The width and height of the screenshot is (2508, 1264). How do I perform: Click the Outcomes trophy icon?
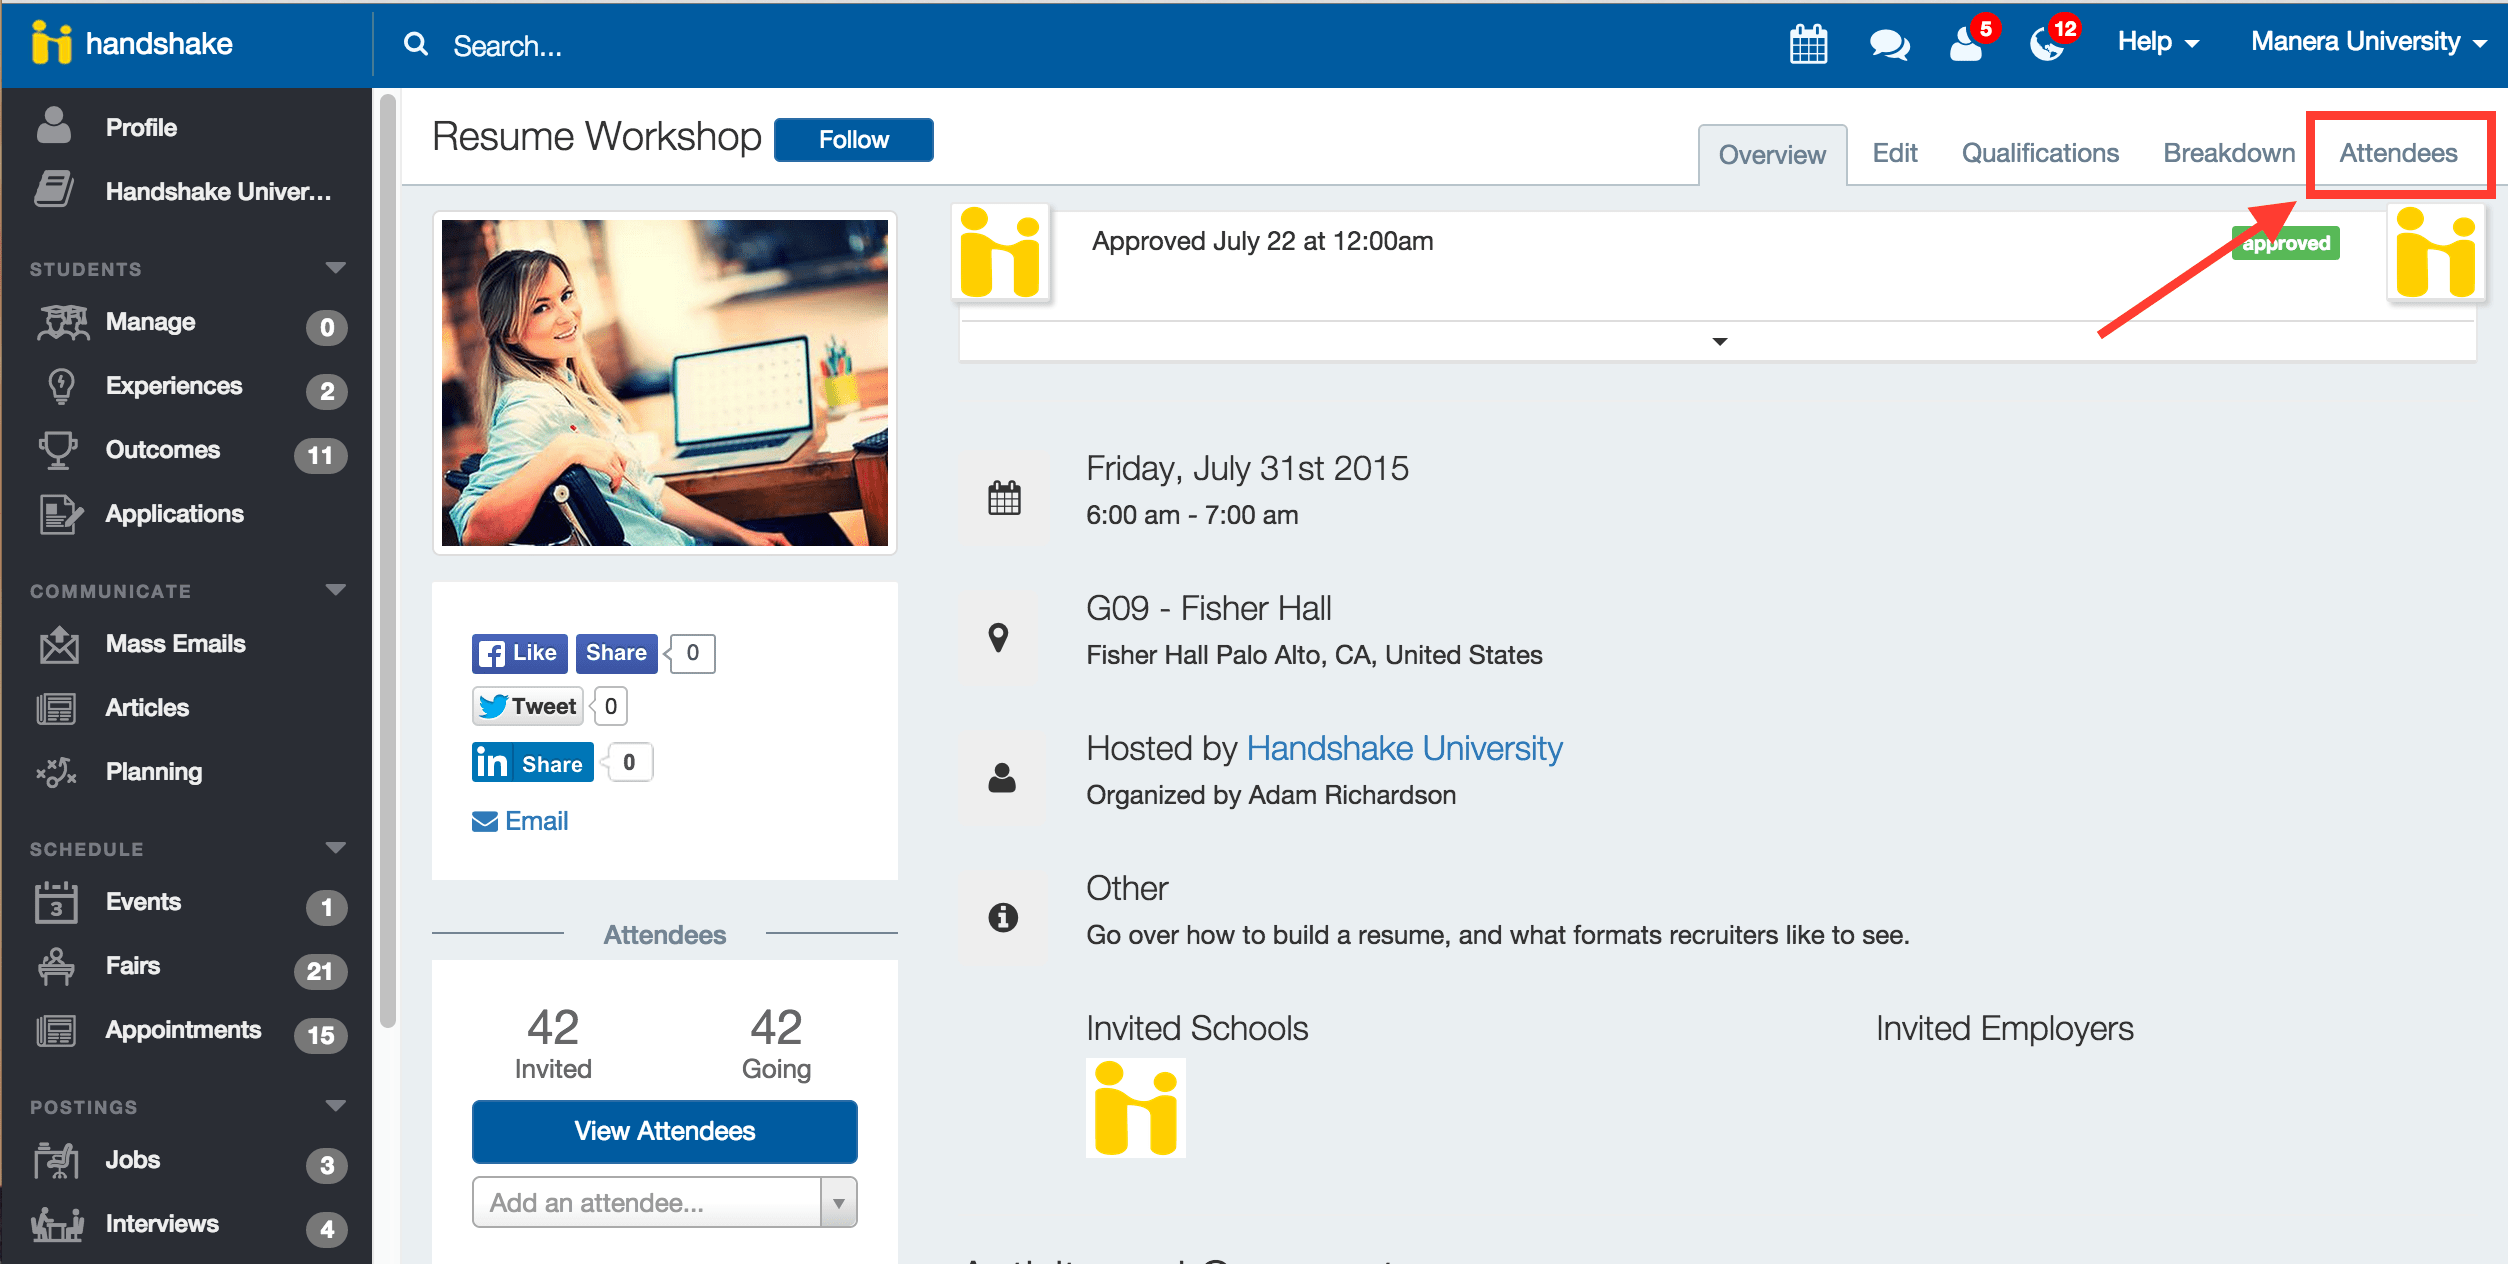[x=58, y=450]
